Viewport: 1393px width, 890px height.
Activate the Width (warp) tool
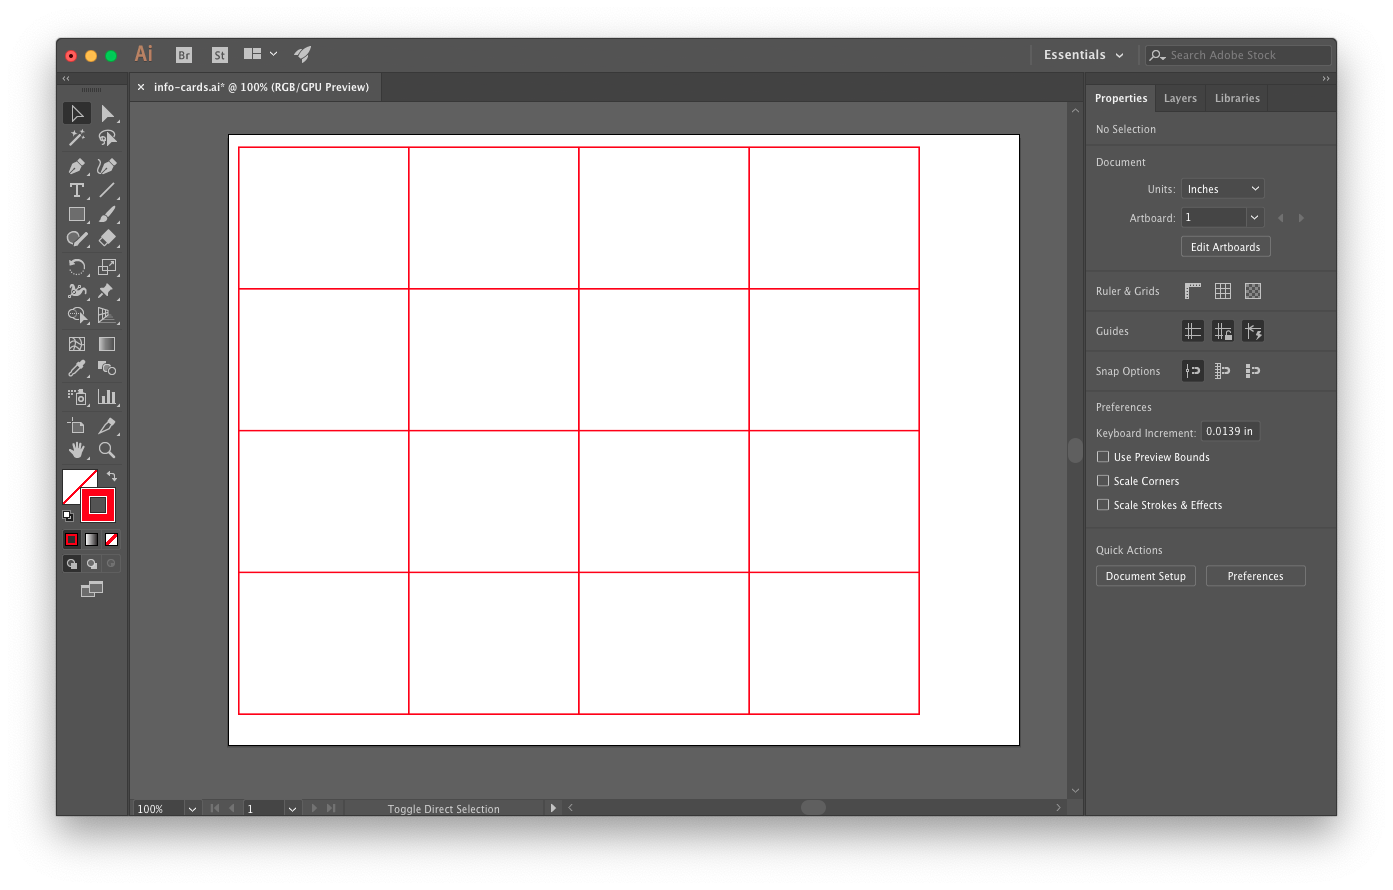(77, 291)
